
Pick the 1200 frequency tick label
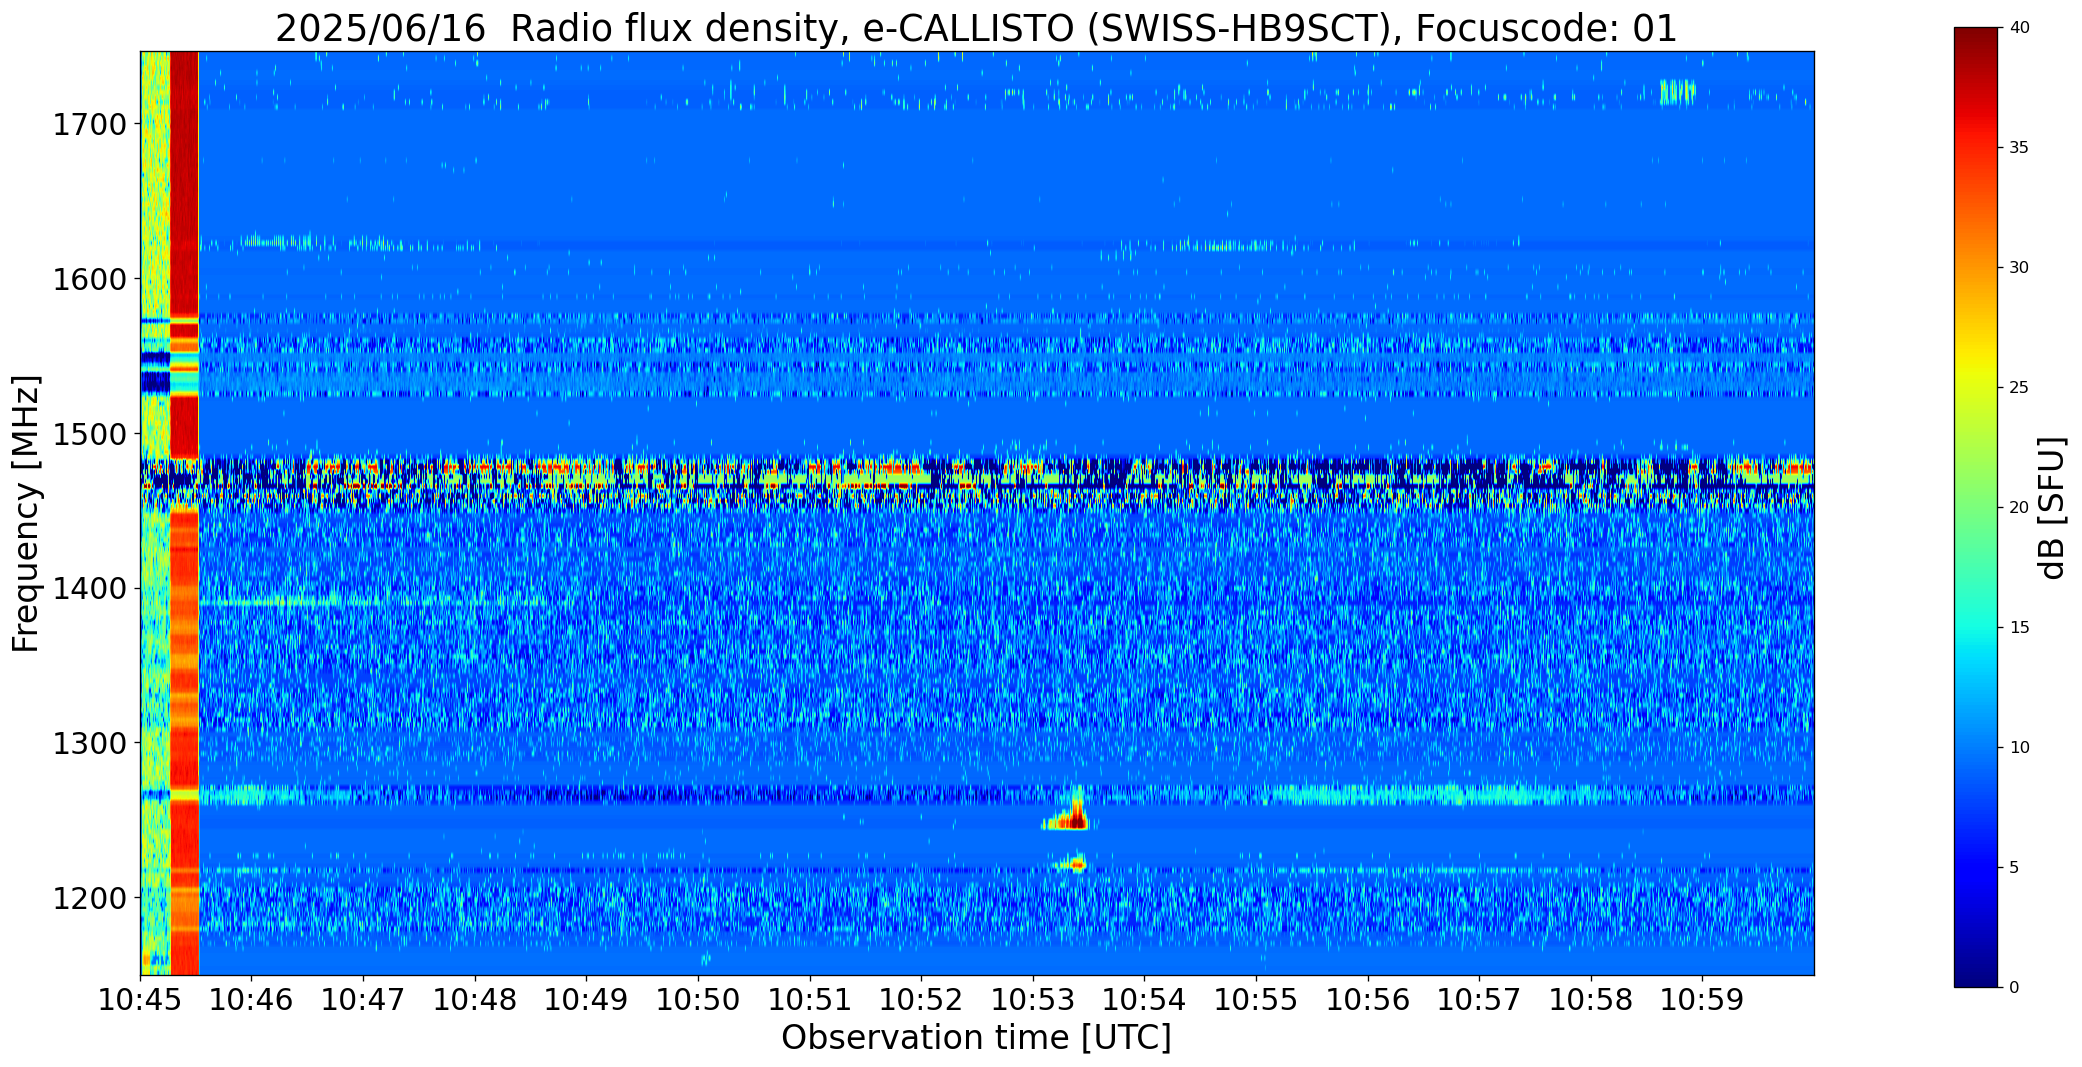click(x=89, y=898)
